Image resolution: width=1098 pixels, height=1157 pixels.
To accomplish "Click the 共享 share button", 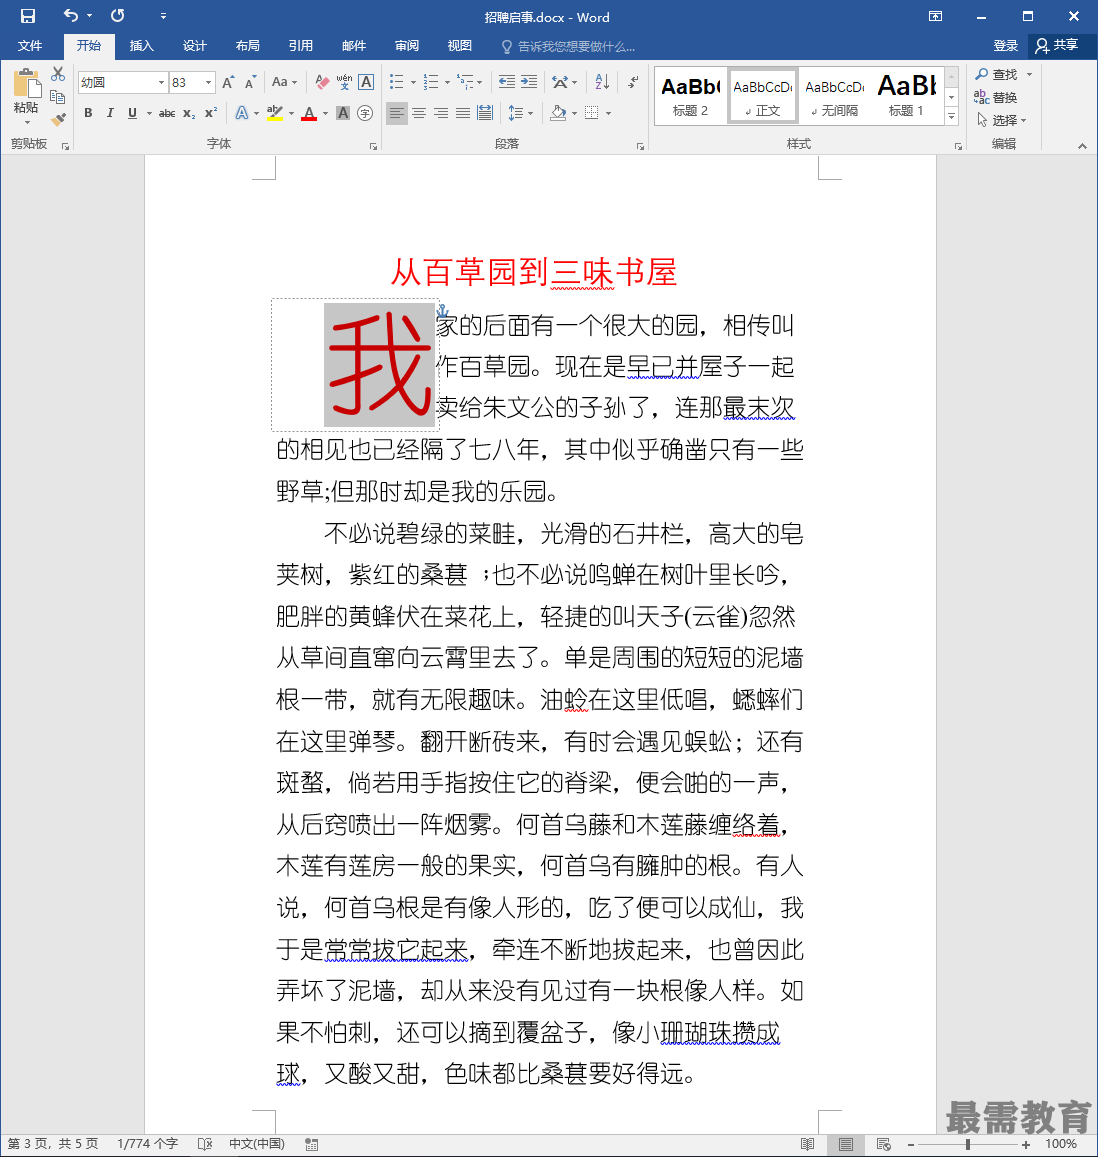I will click(1057, 46).
